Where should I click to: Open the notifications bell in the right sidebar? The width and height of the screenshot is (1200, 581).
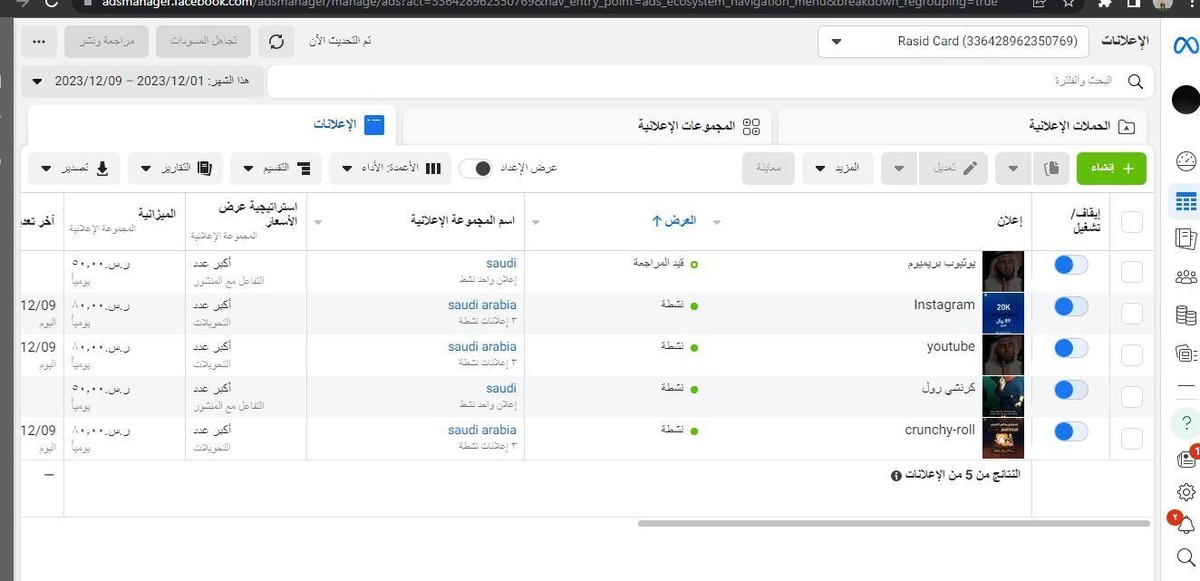1185,525
